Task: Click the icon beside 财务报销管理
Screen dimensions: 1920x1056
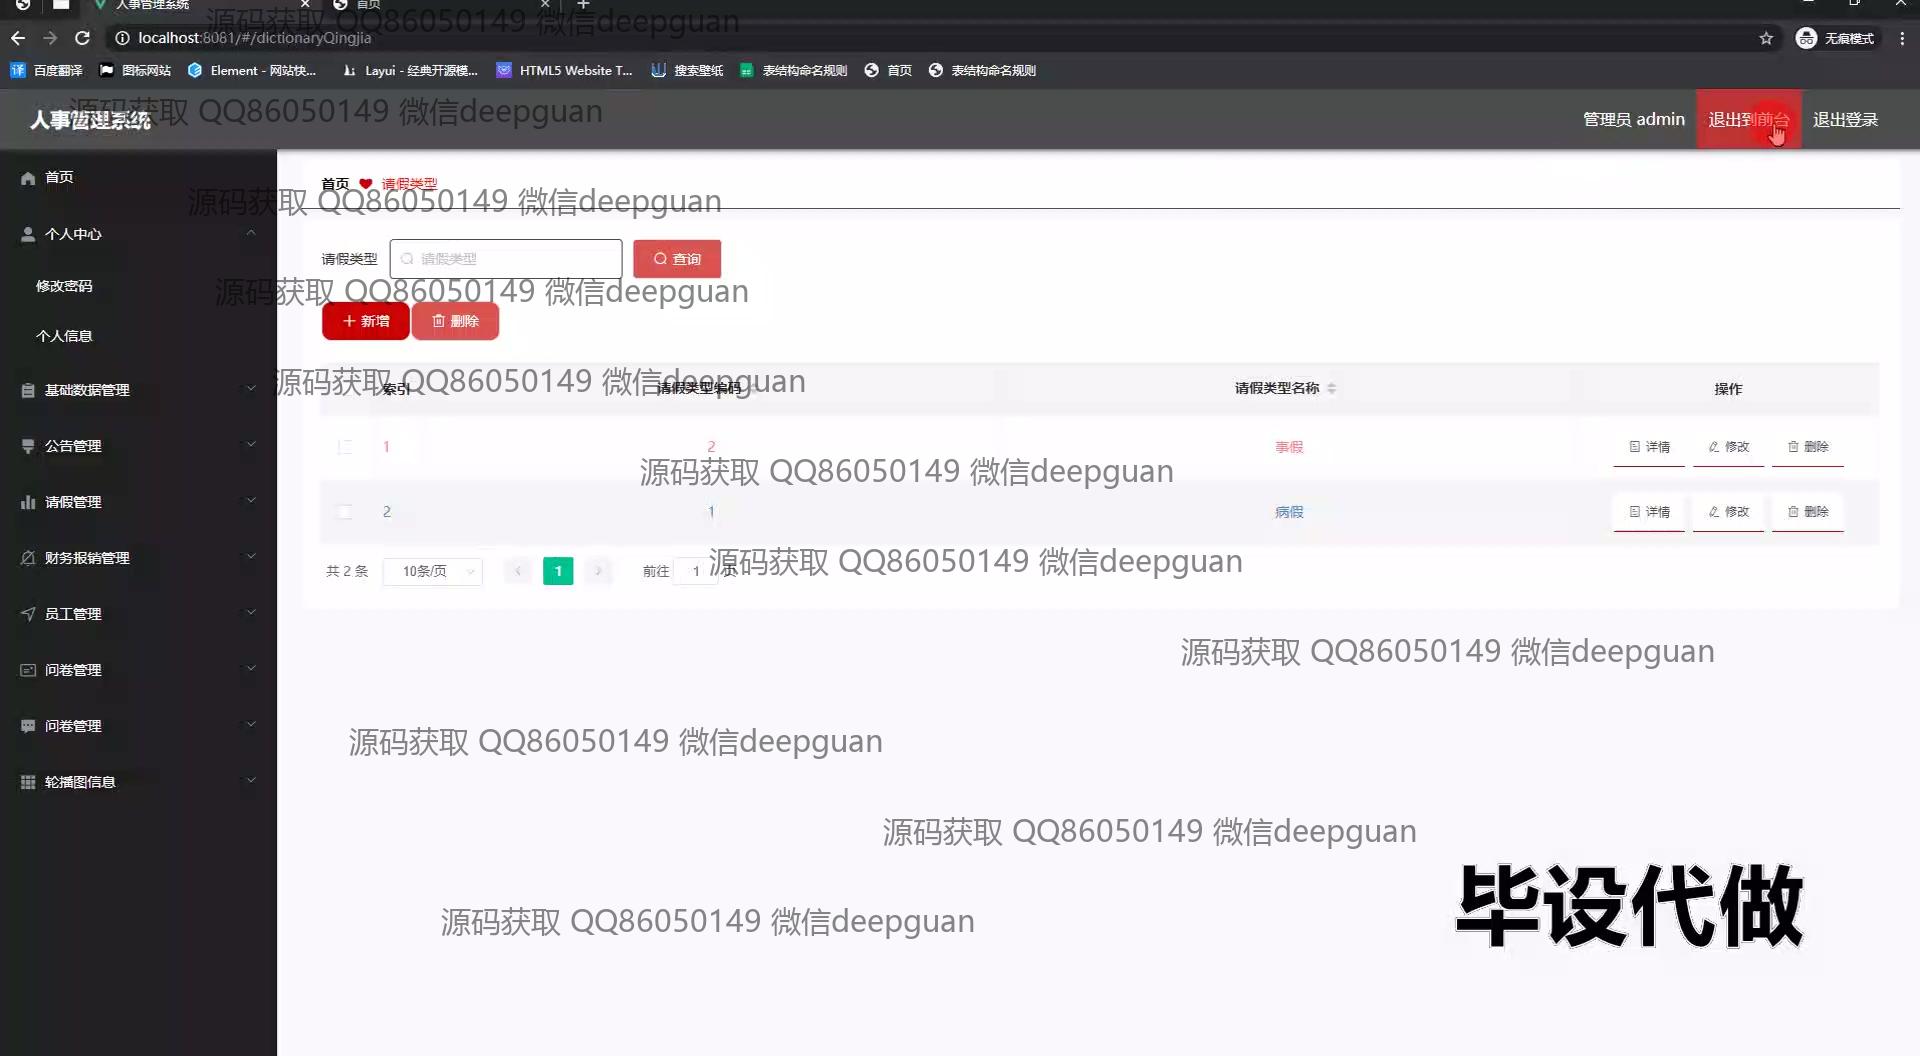Action: [x=28, y=558]
